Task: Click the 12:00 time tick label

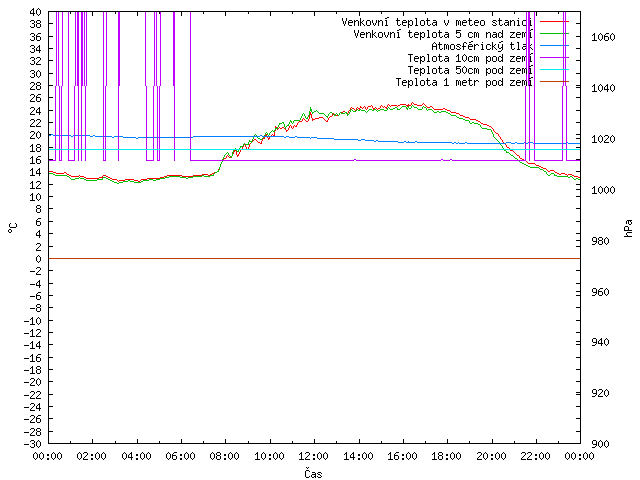Action: [x=313, y=456]
